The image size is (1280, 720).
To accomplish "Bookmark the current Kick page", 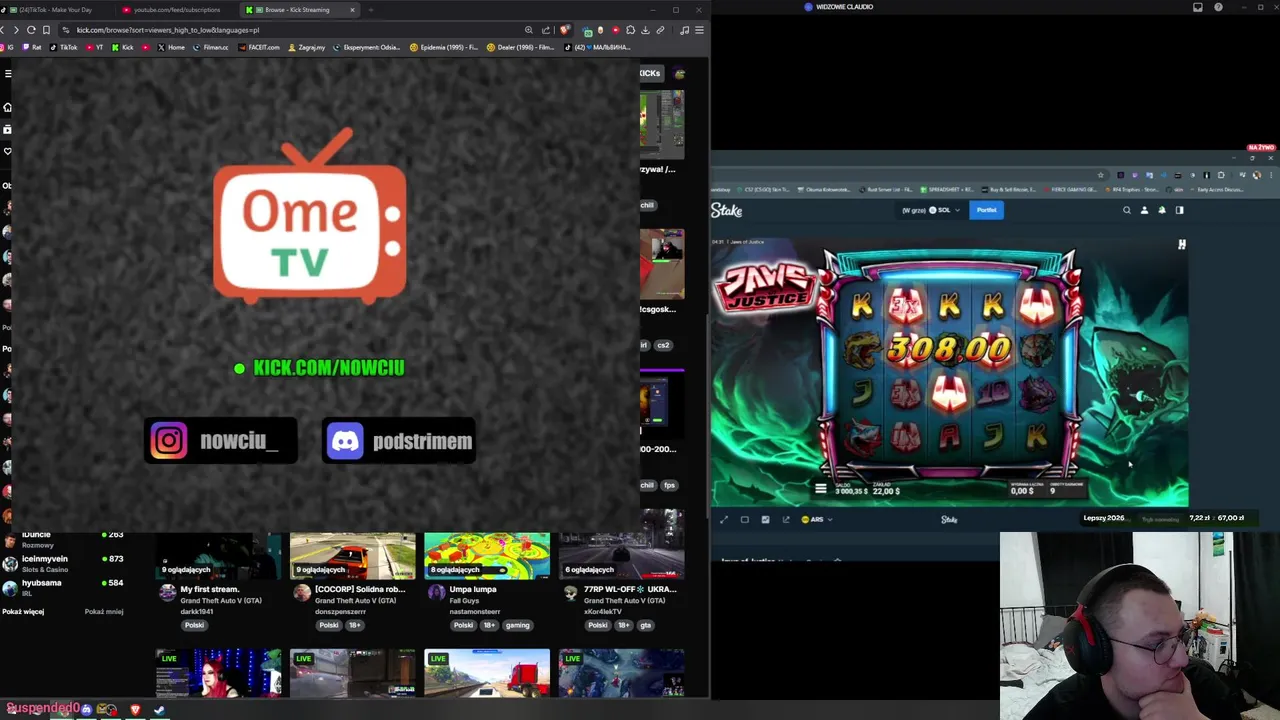I will pyautogui.click(x=48, y=30).
